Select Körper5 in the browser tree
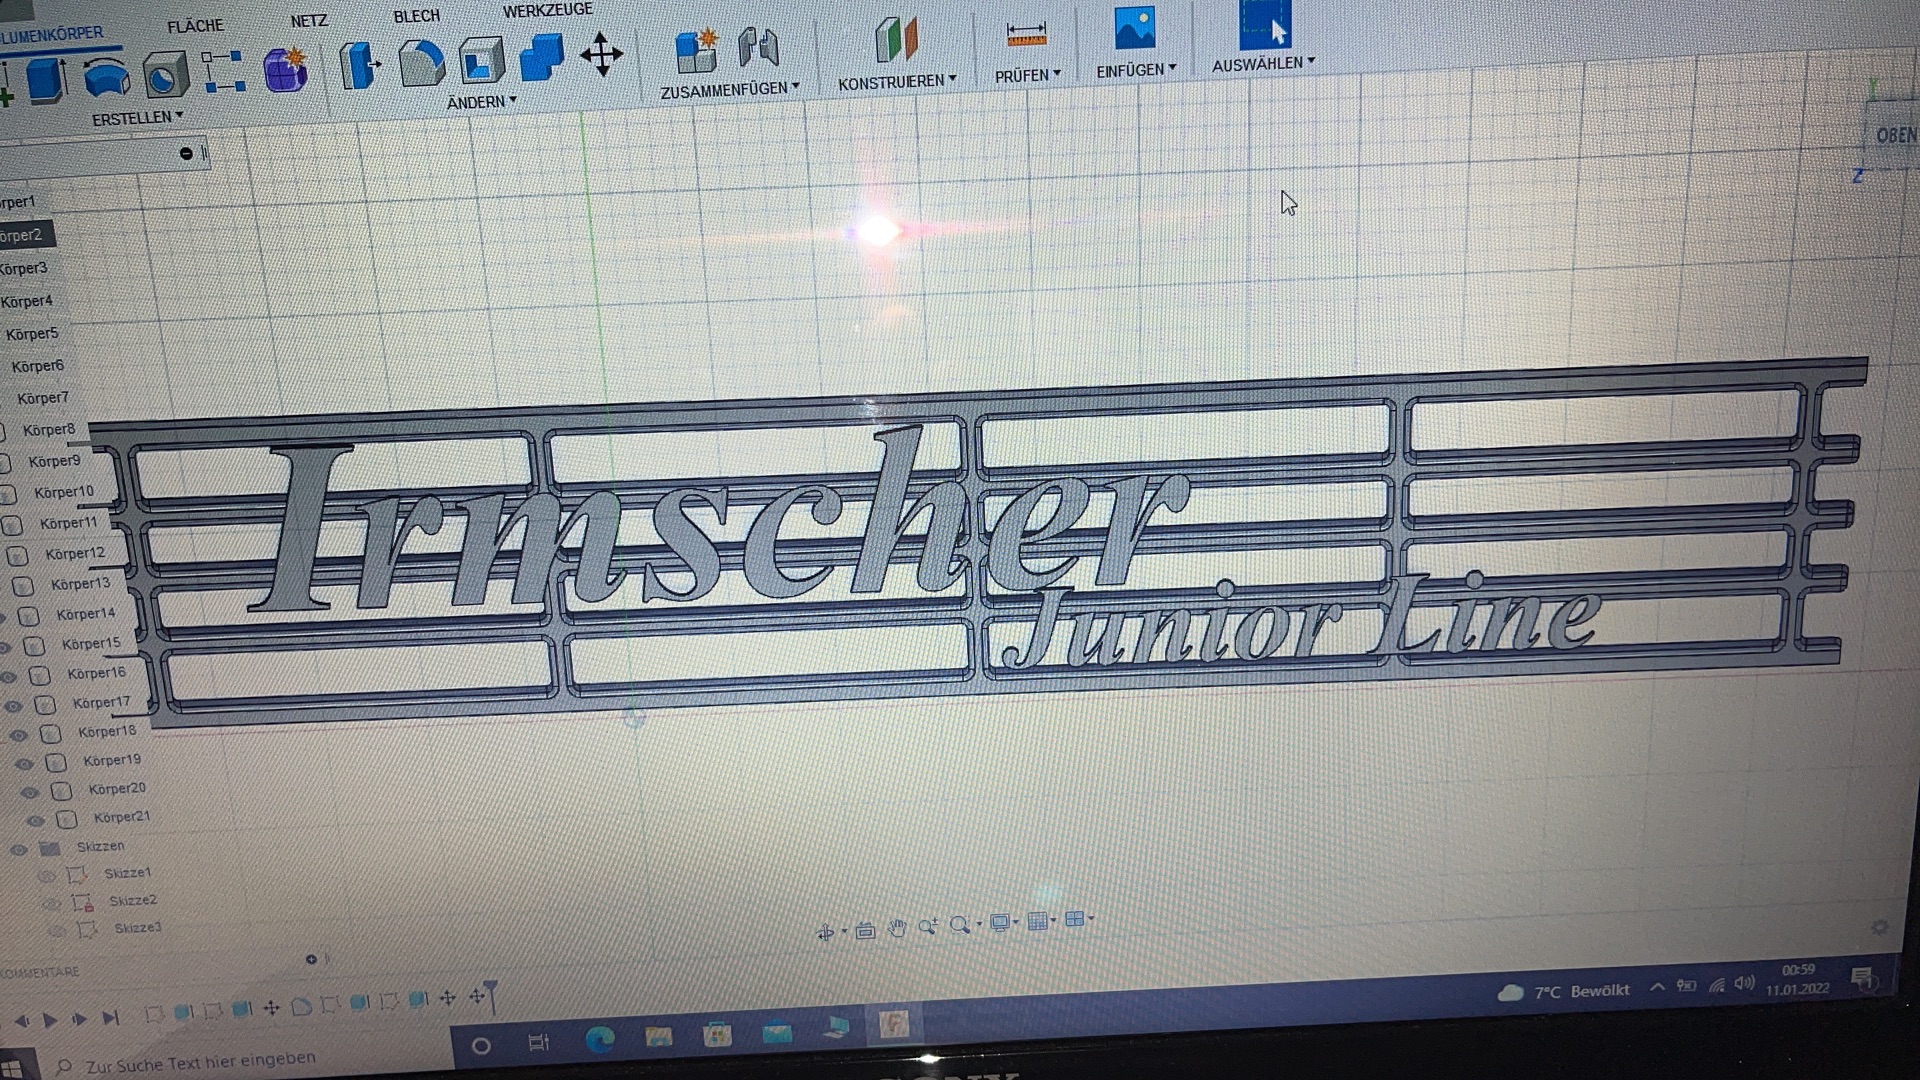This screenshot has height=1080, width=1920. click(32, 334)
